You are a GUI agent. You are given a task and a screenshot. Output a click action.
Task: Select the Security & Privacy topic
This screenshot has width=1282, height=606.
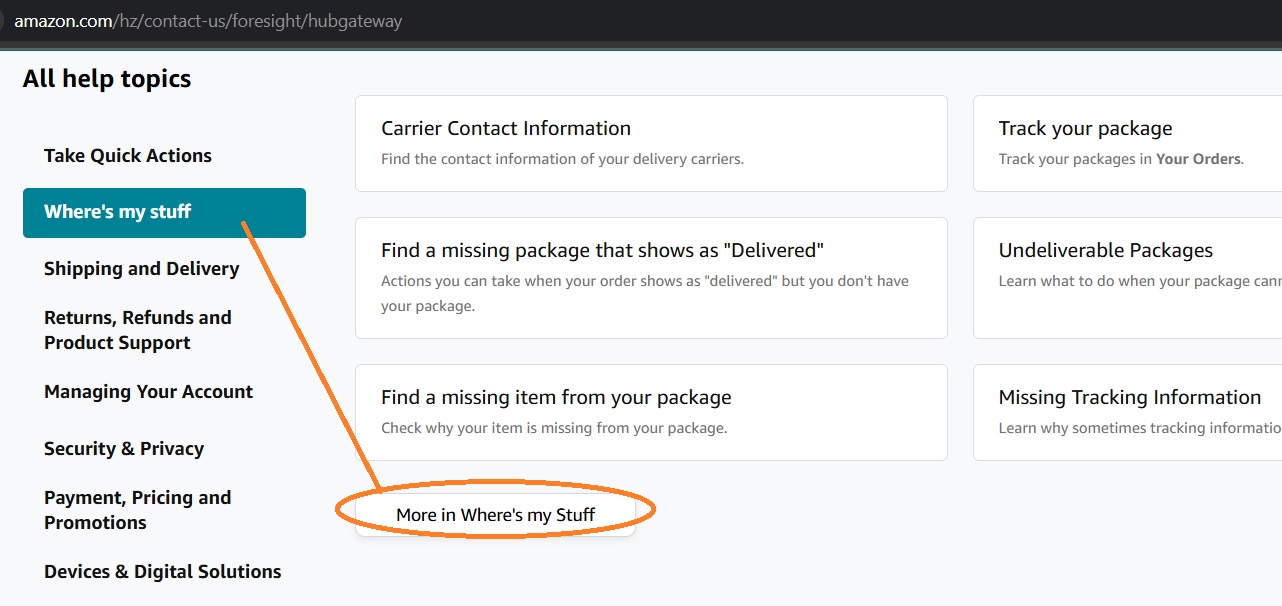pos(124,449)
